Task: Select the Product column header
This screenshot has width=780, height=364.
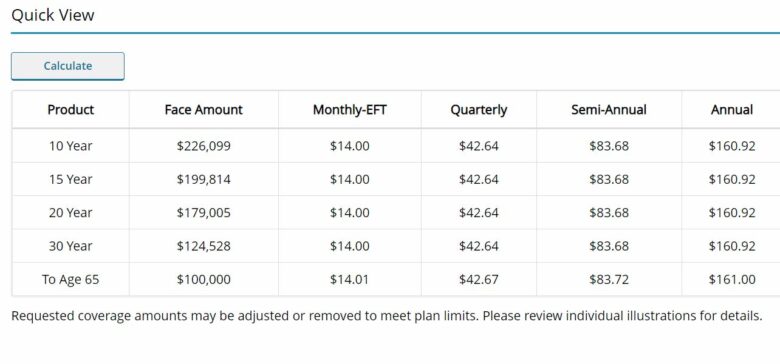Action: pyautogui.click(x=71, y=109)
